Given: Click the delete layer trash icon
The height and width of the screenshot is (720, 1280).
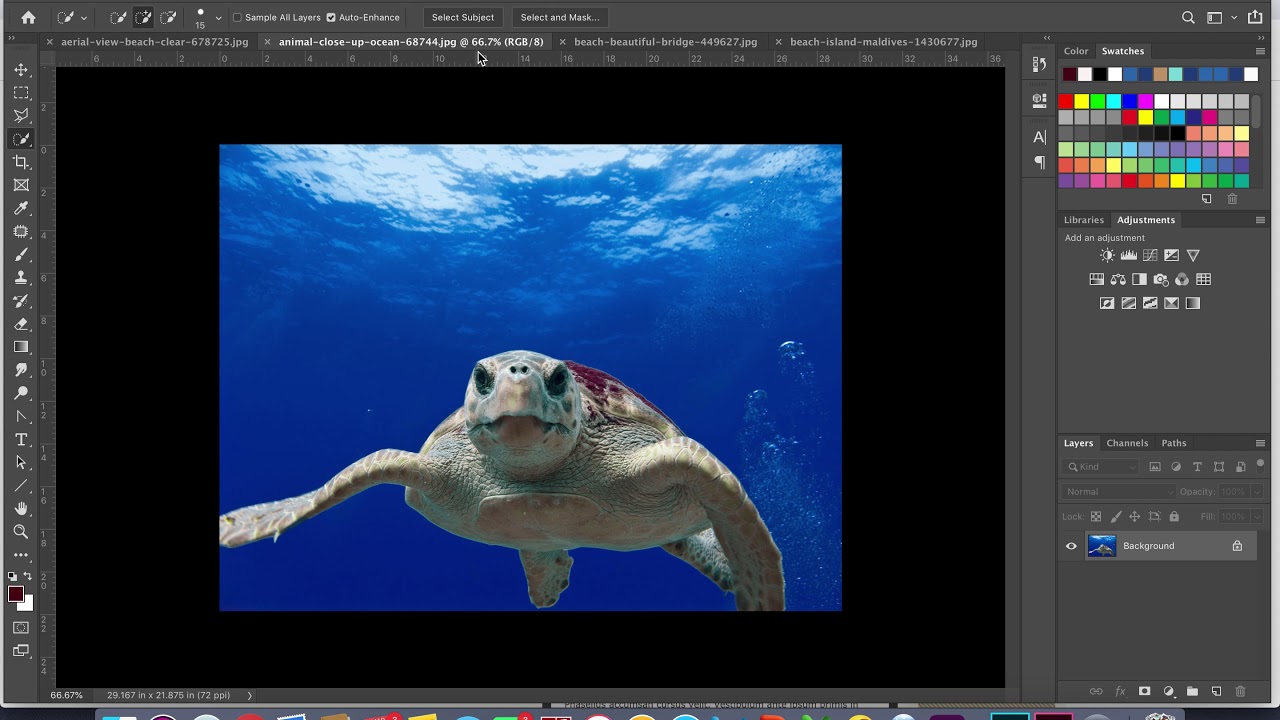Looking at the screenshot, I should [x=1241, y=691].
